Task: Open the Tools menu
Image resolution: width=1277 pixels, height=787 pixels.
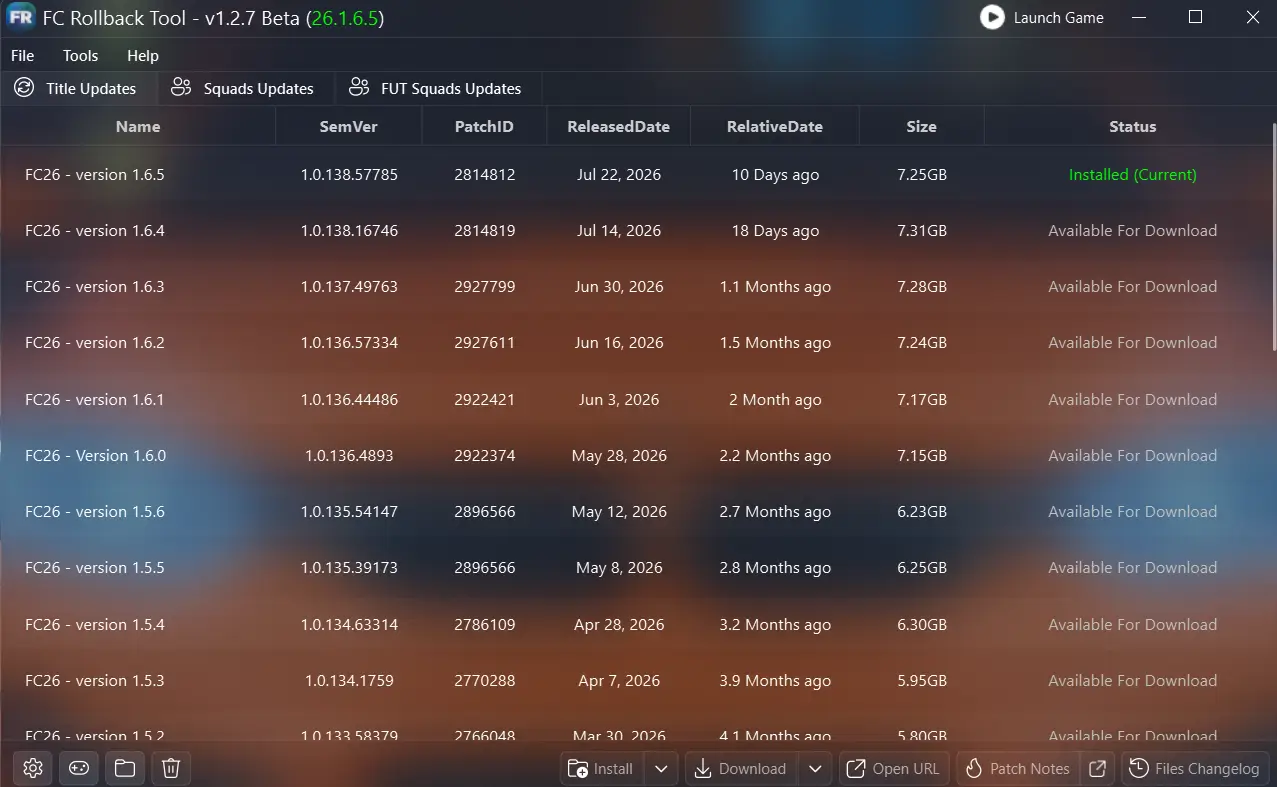Action: [x=81, y=56]
